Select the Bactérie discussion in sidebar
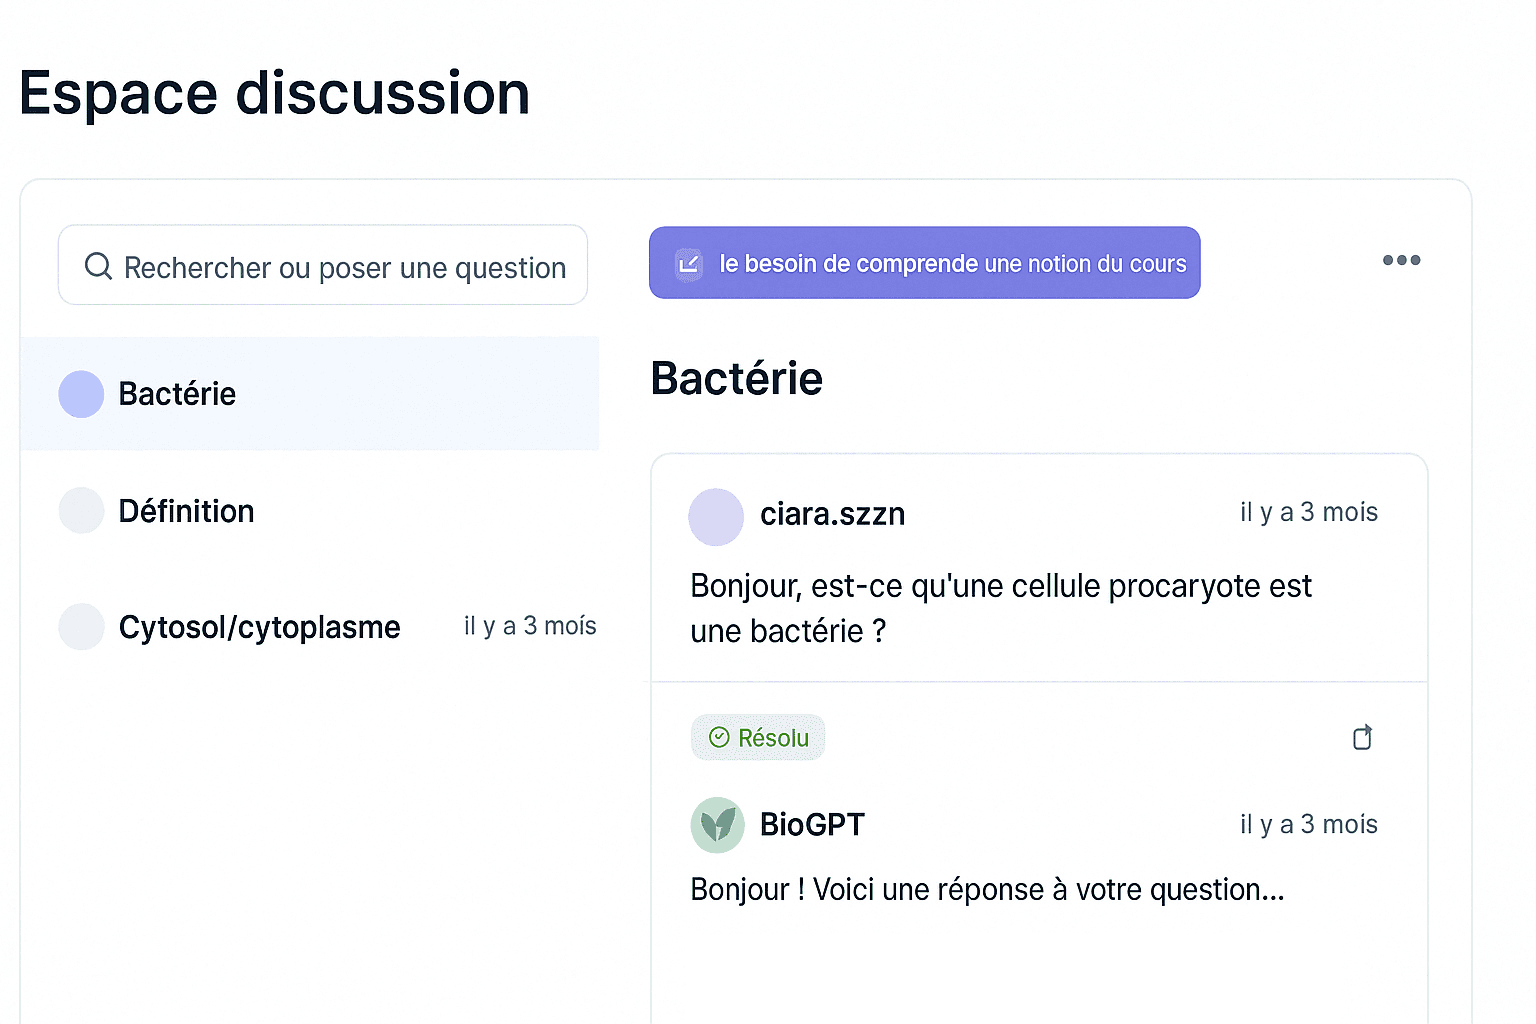The width and height of the screenshot is (1536, 1024). tap(309, 394)
